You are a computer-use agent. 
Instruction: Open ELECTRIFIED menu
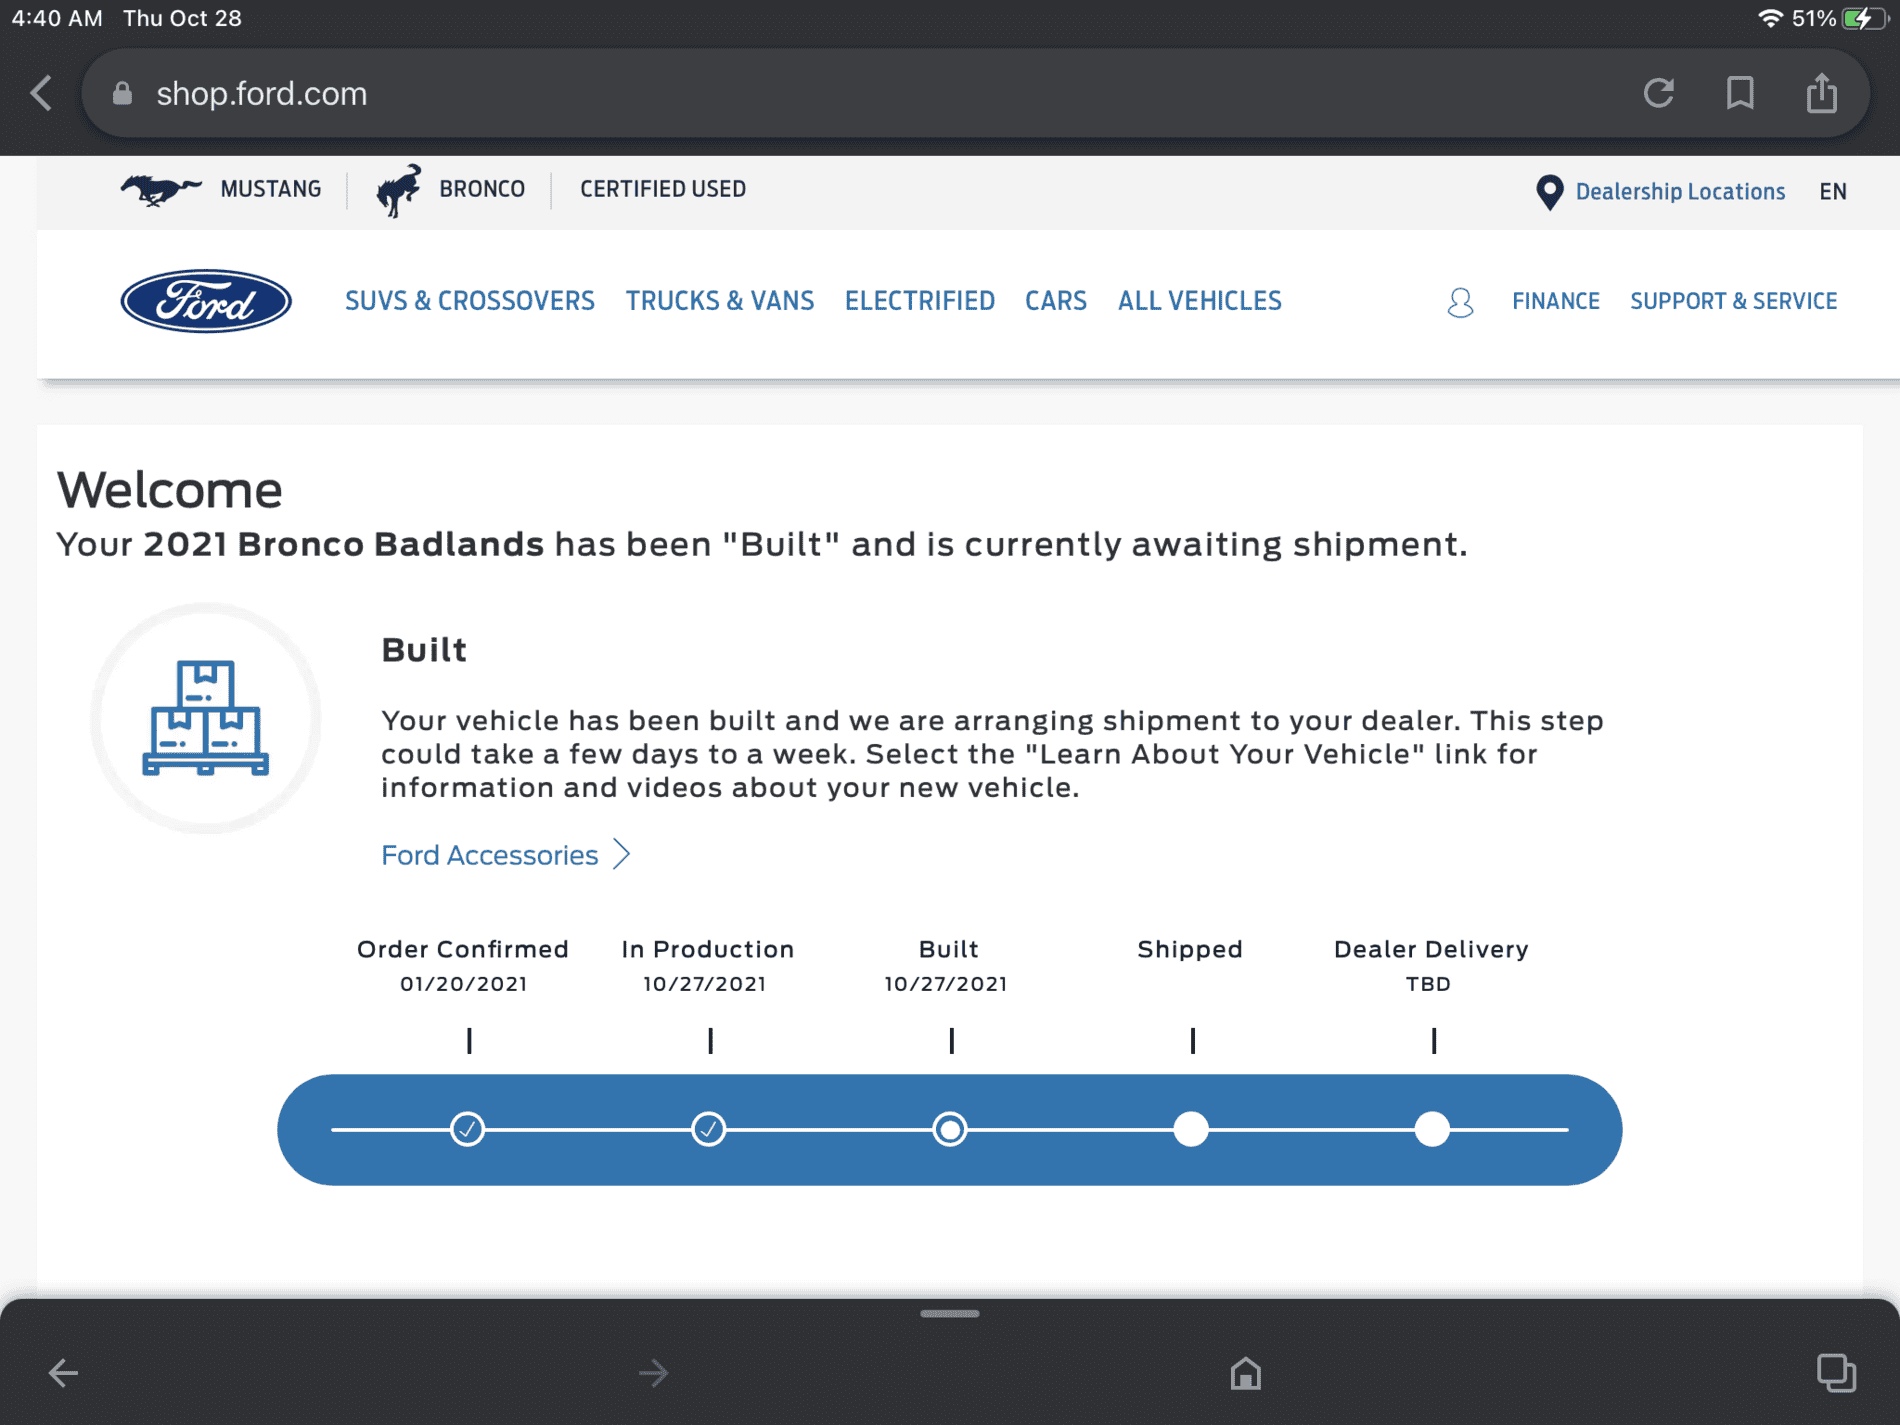click(920, 301)
